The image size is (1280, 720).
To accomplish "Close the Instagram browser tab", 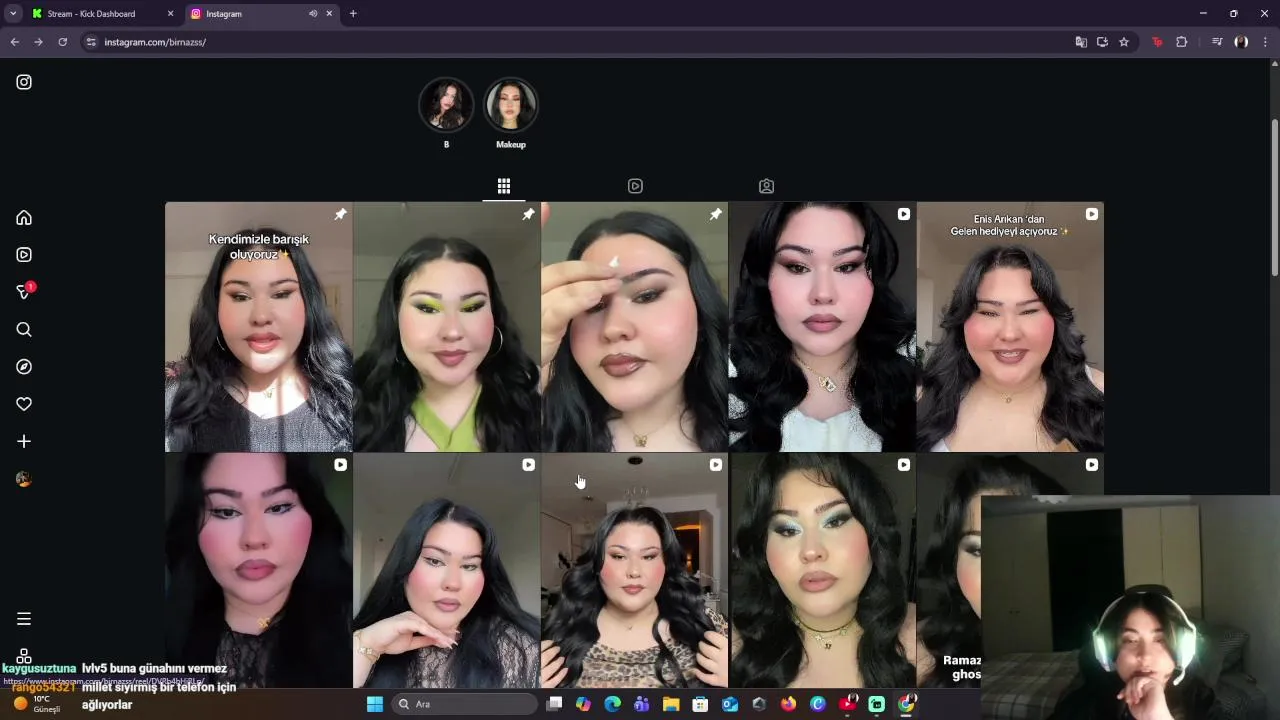I will tap(329, 14).
